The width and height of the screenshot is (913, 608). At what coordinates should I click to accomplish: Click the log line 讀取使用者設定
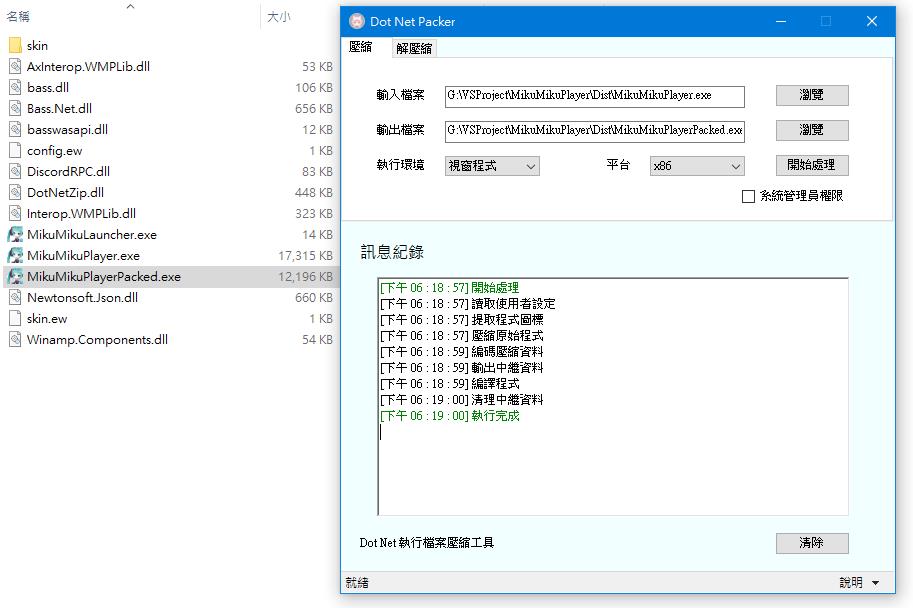[x=468, y=304]
